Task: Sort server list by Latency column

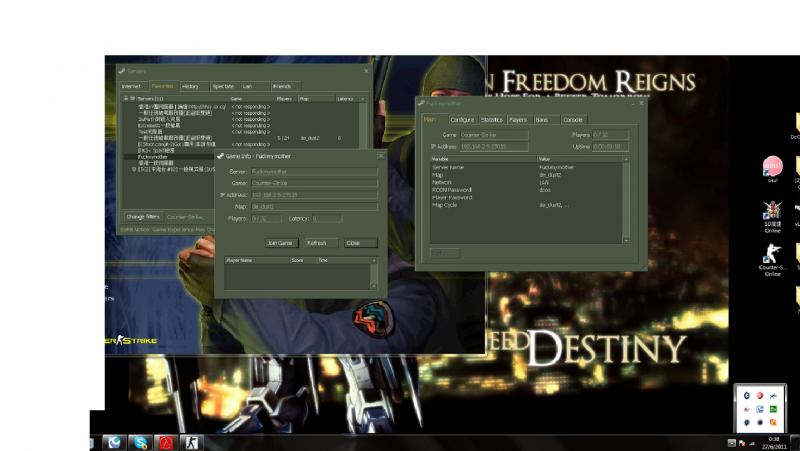Action: 347,98
